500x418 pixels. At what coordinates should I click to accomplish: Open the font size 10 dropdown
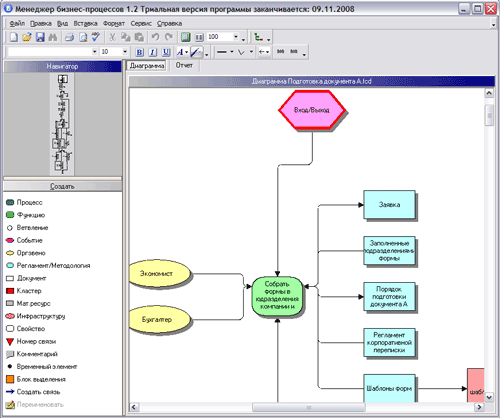(125, 52)
